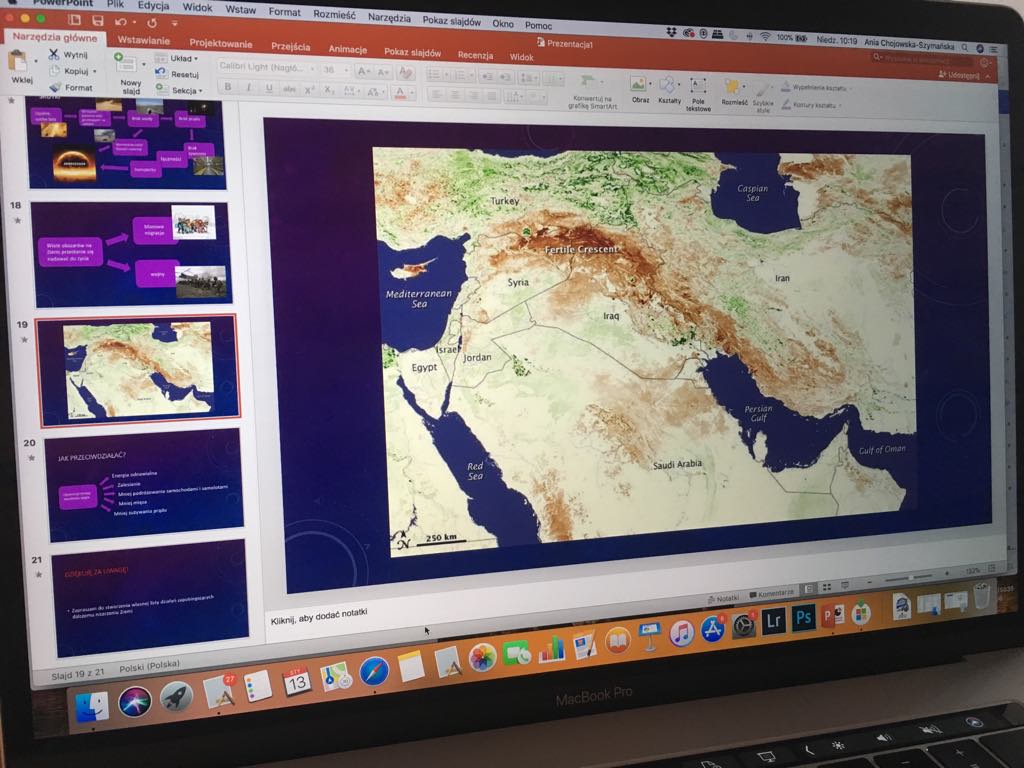Click the save icon in title bar
Screen dimensions: 1024x768
click(97, 21)
